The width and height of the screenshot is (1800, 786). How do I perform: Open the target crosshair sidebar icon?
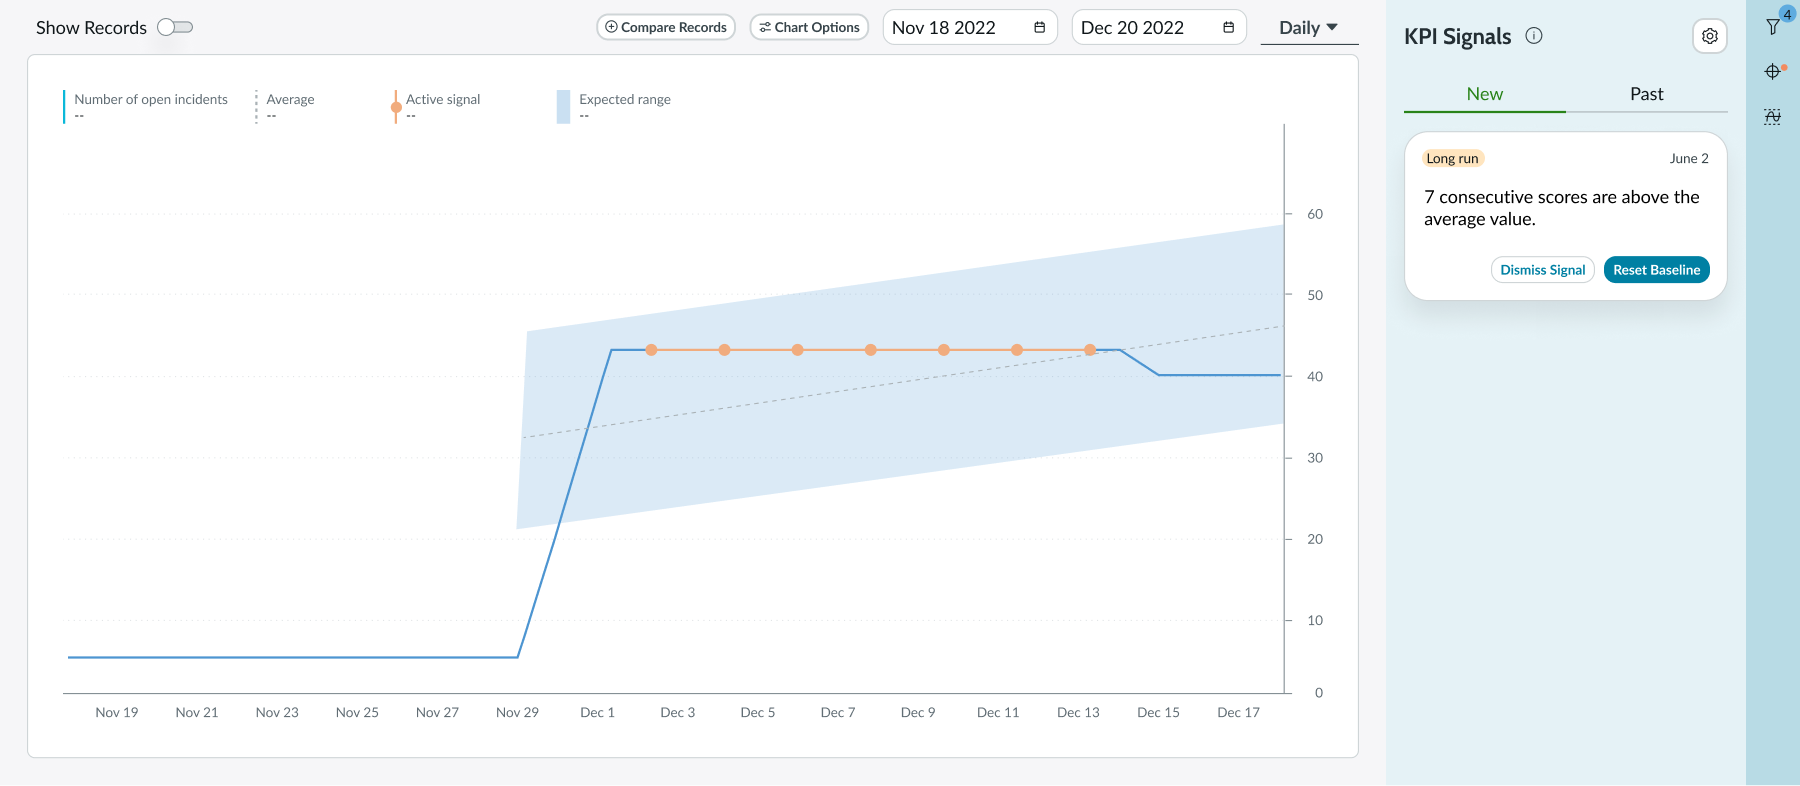[1773, 71]
